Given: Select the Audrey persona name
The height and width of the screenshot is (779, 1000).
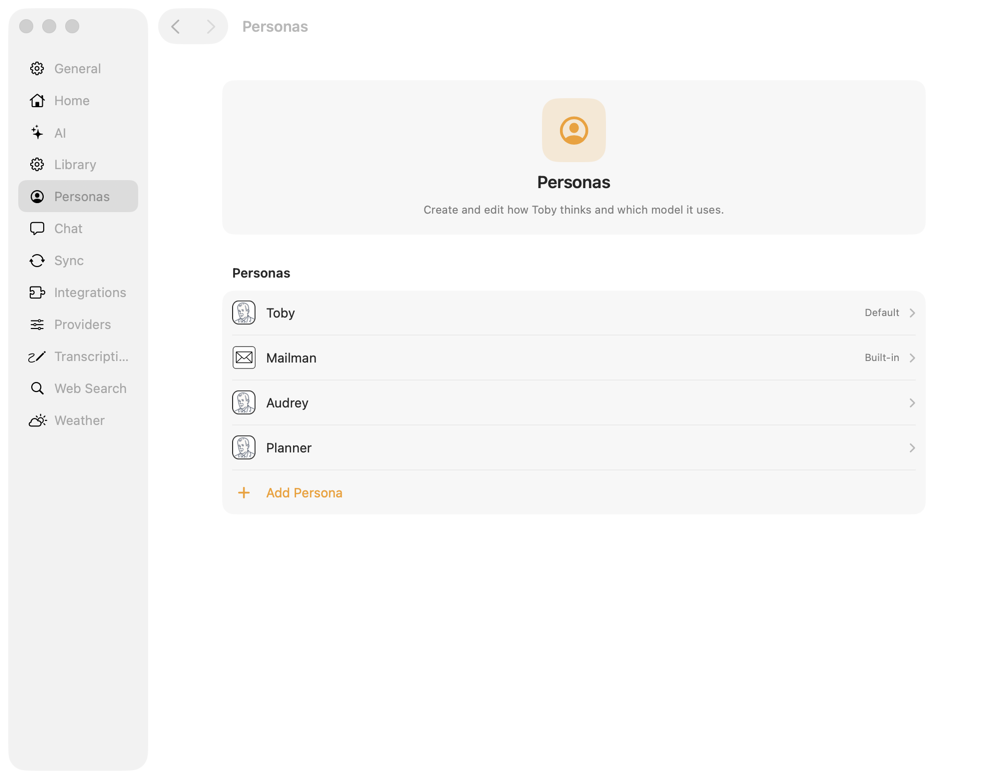Looking at the screenshot, I should click(x=287, y=403).
